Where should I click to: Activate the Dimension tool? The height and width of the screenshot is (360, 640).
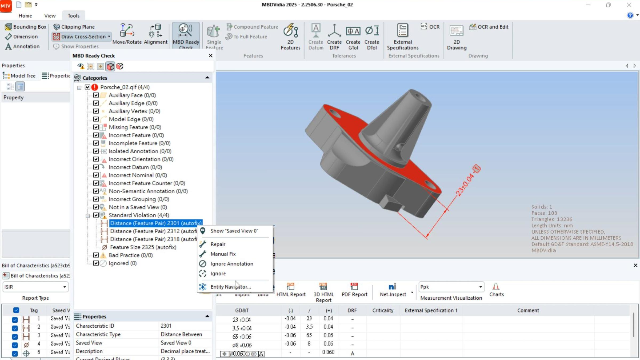pyautogui.click(x=22, y=37)
